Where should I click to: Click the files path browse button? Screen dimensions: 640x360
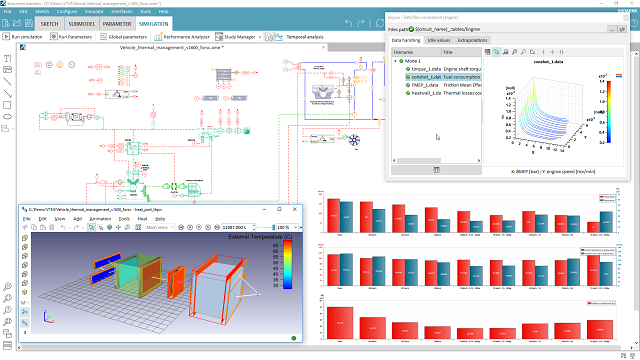click(x=612, y=29)
